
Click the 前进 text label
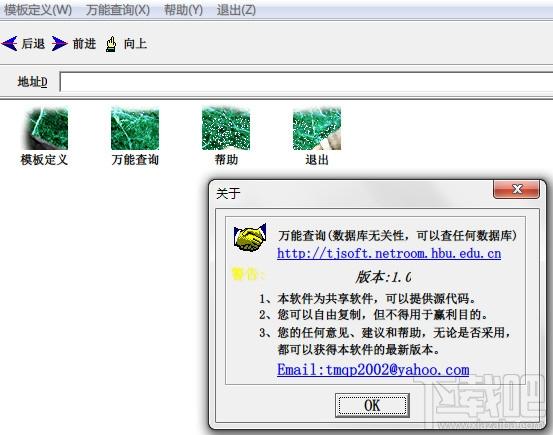(84, 44)
